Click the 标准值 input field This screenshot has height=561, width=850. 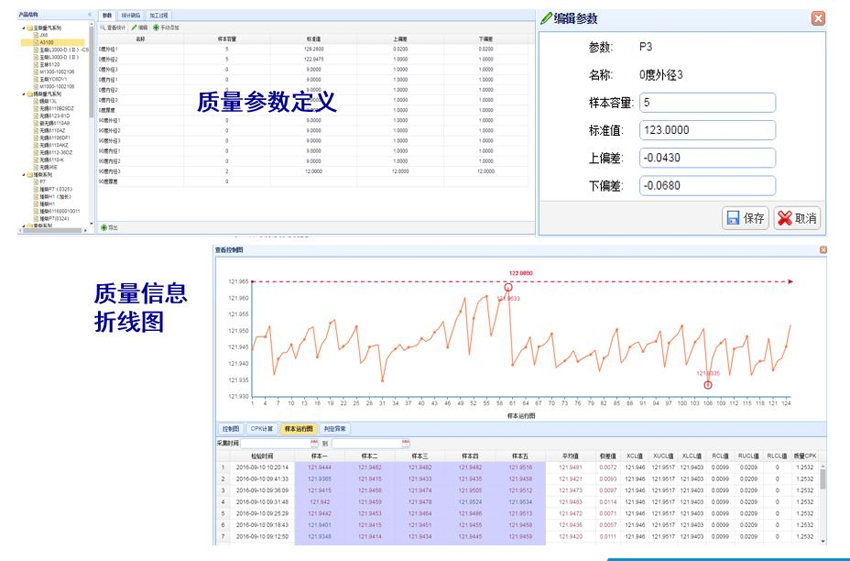pos(708,131)
